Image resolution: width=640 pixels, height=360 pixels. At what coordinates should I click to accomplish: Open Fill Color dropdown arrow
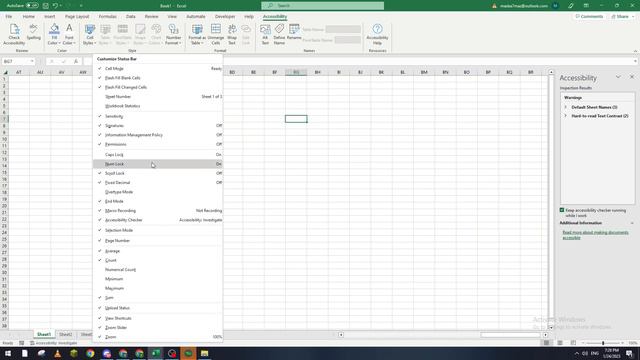pyautogui.click(x=60, y=43)
